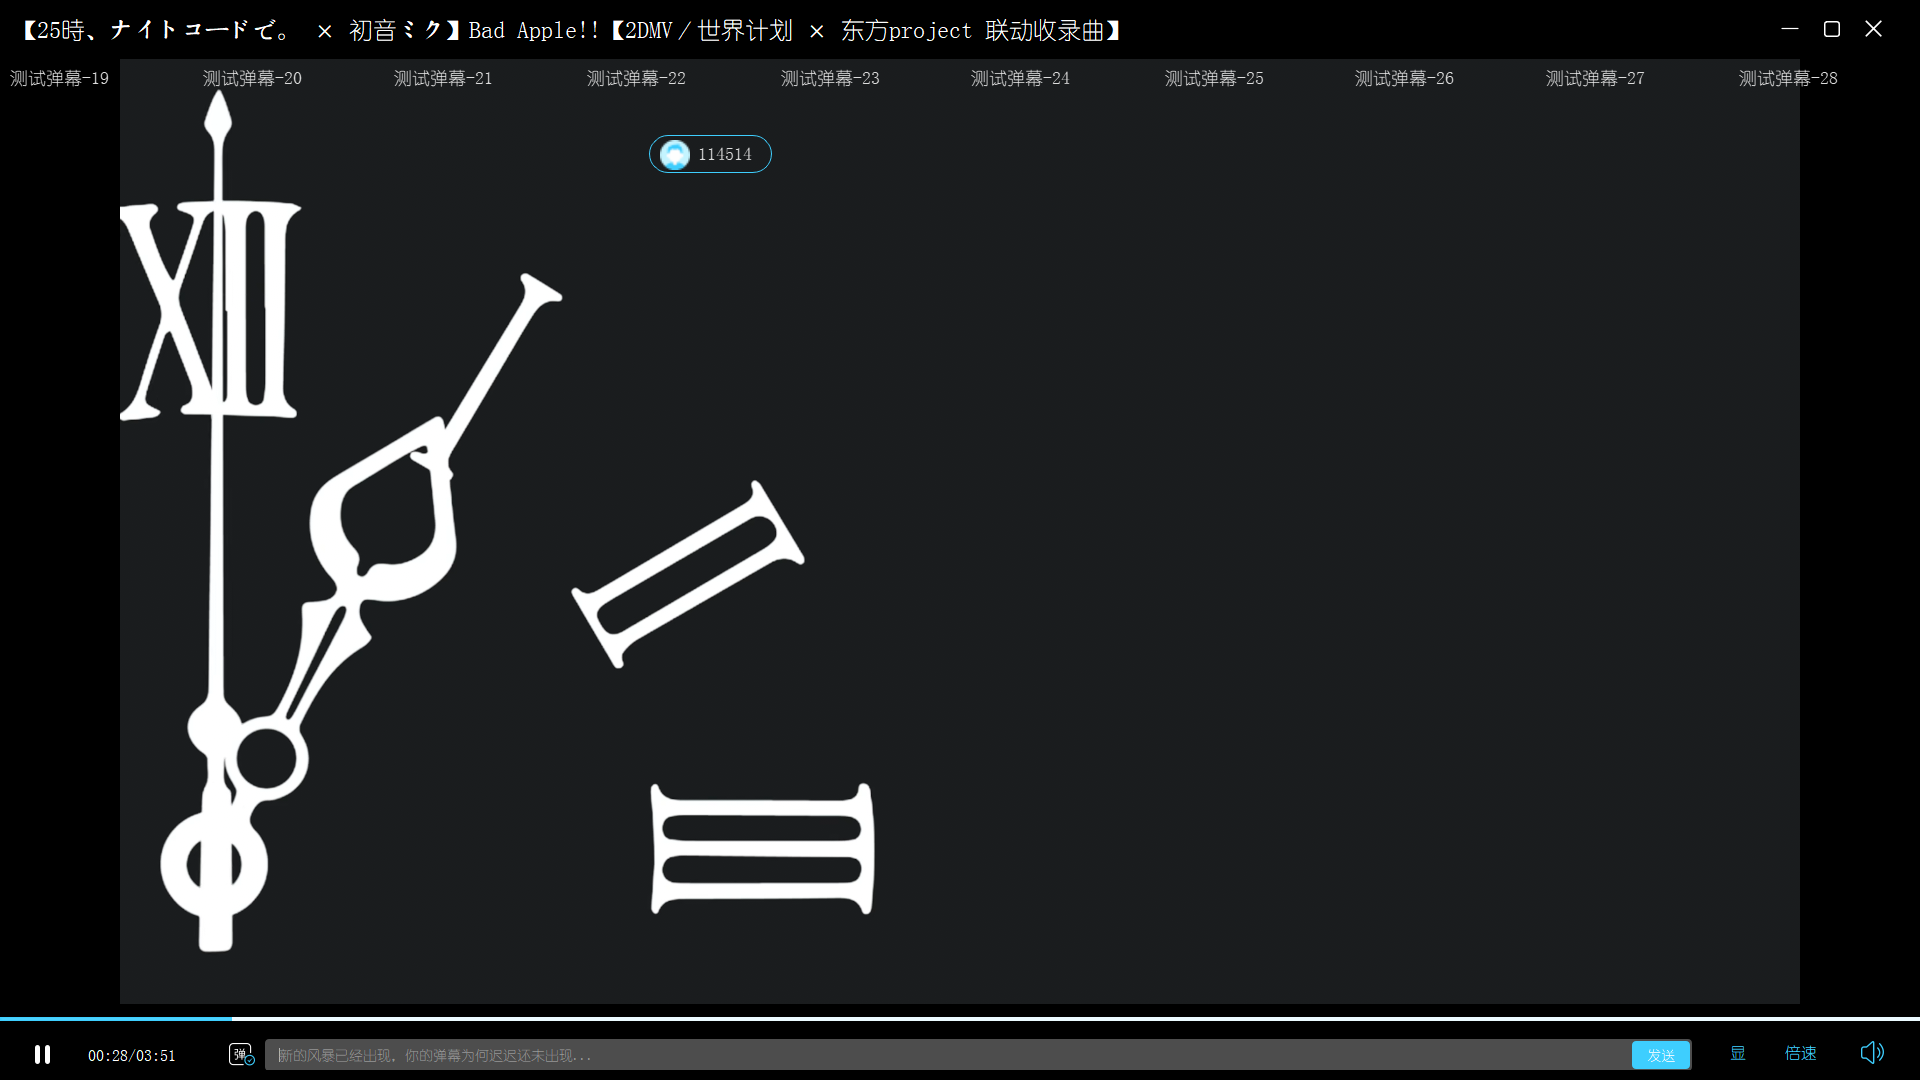The image size is (1920, 1080).
Task: Open the 倍速 playback speed menu
Action: [1801, 1053]
